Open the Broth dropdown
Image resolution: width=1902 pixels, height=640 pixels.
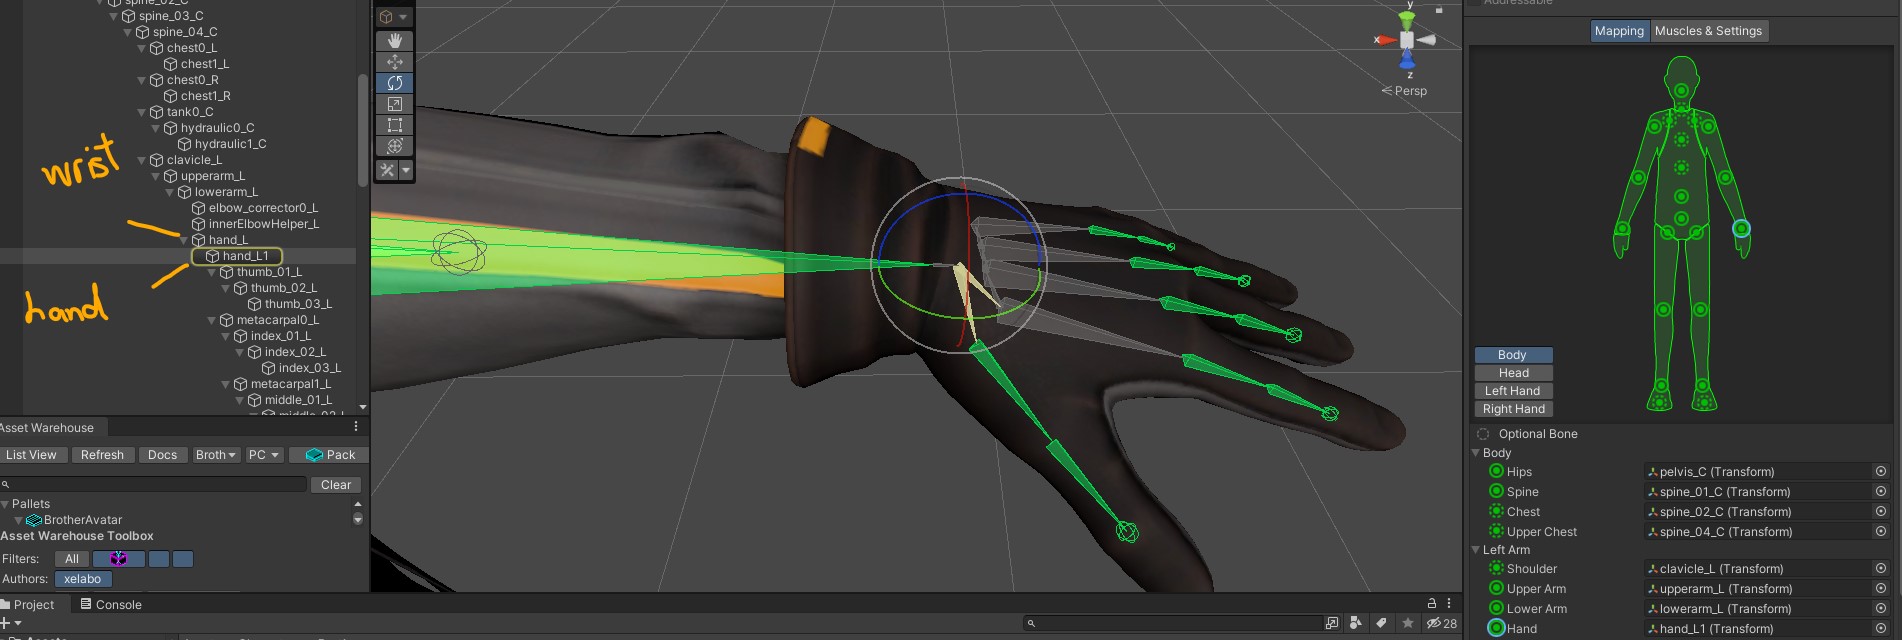[x=216, y=455]
